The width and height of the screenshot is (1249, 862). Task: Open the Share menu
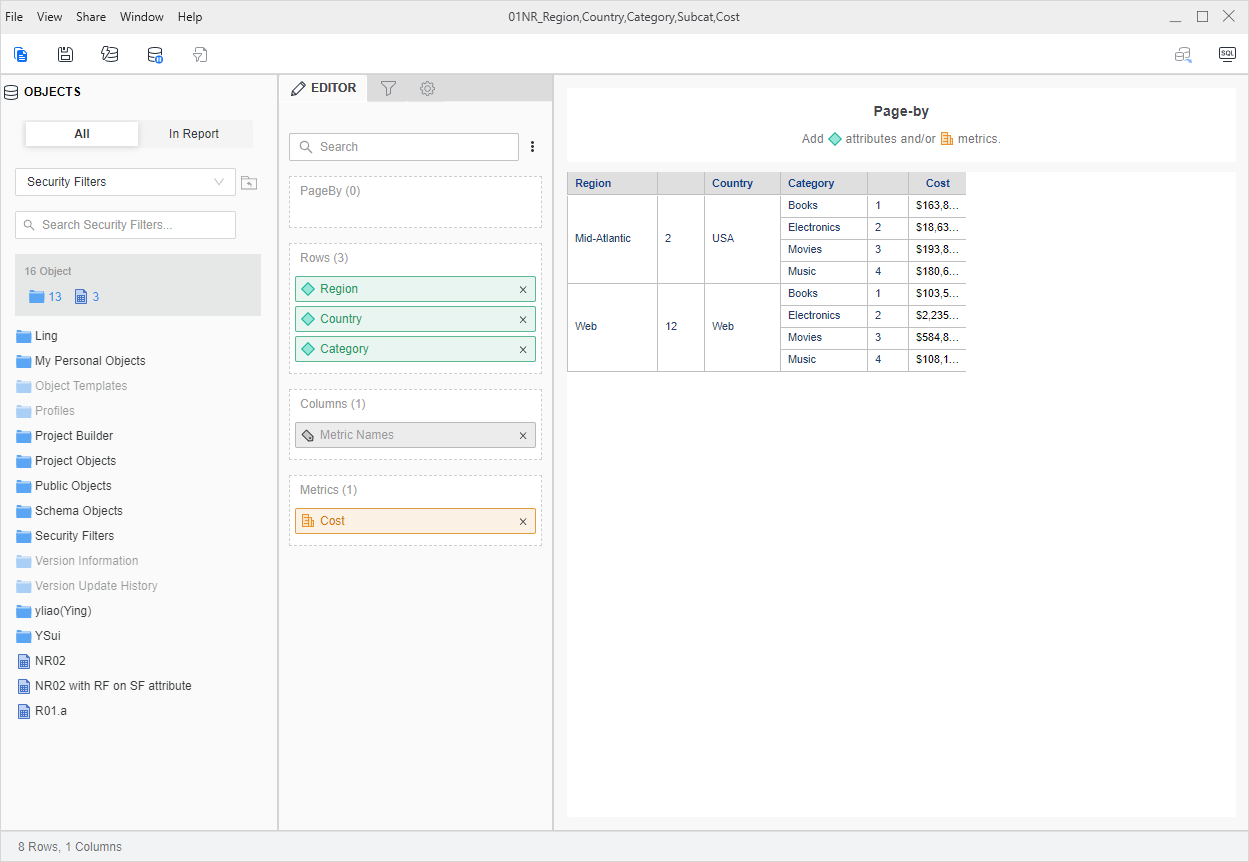pos(91,17)
